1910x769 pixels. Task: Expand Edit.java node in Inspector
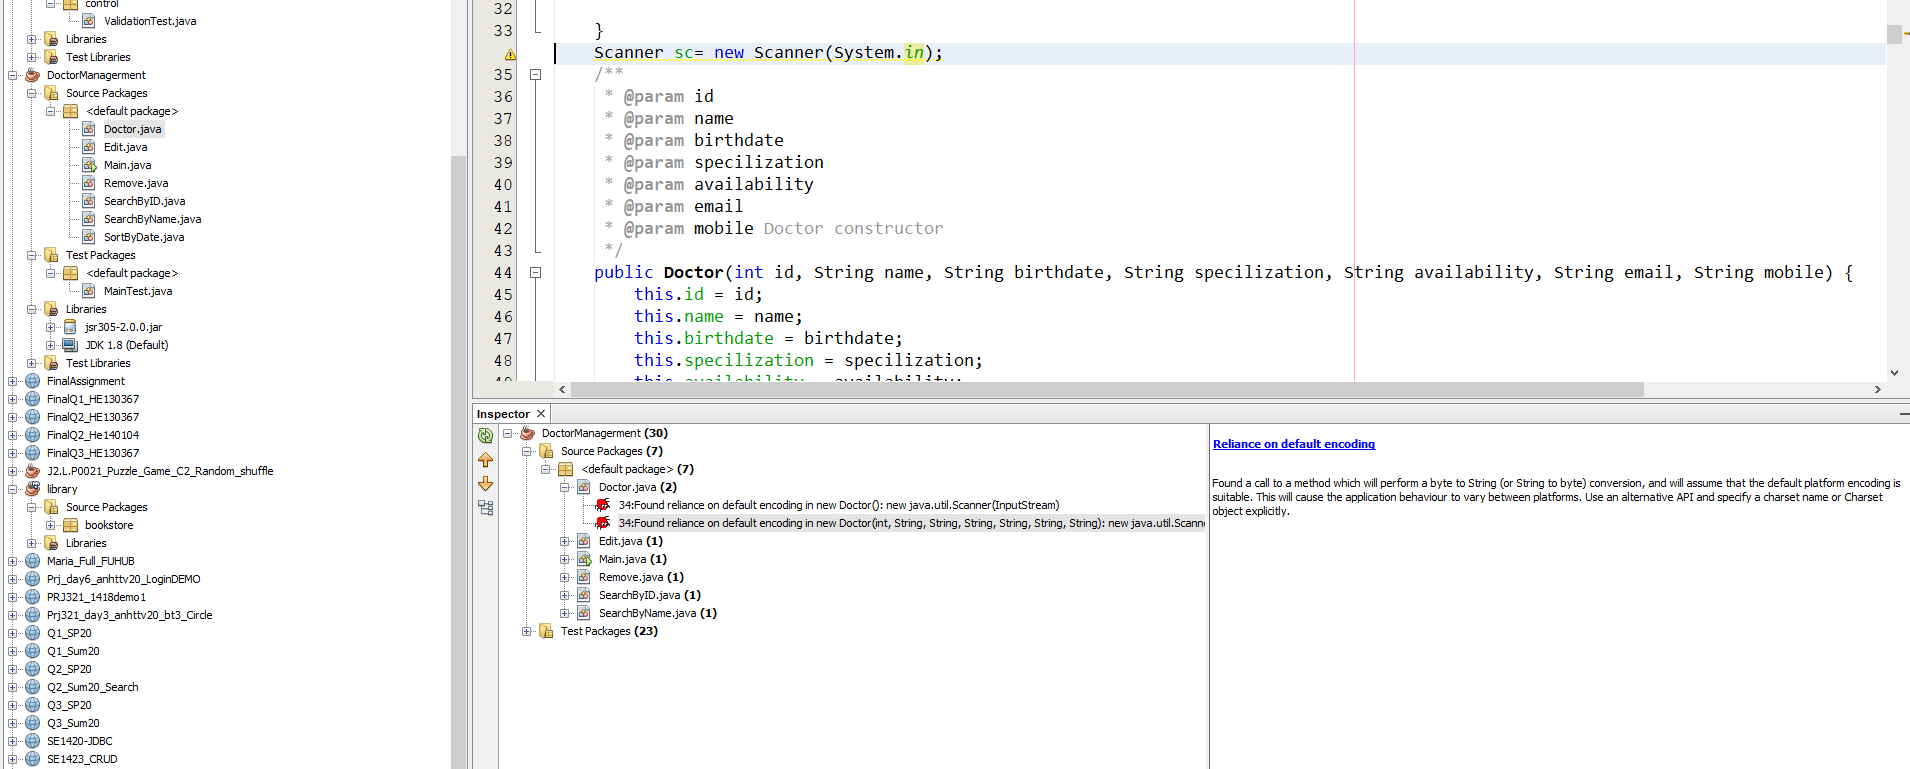click(x=565, y=541)
